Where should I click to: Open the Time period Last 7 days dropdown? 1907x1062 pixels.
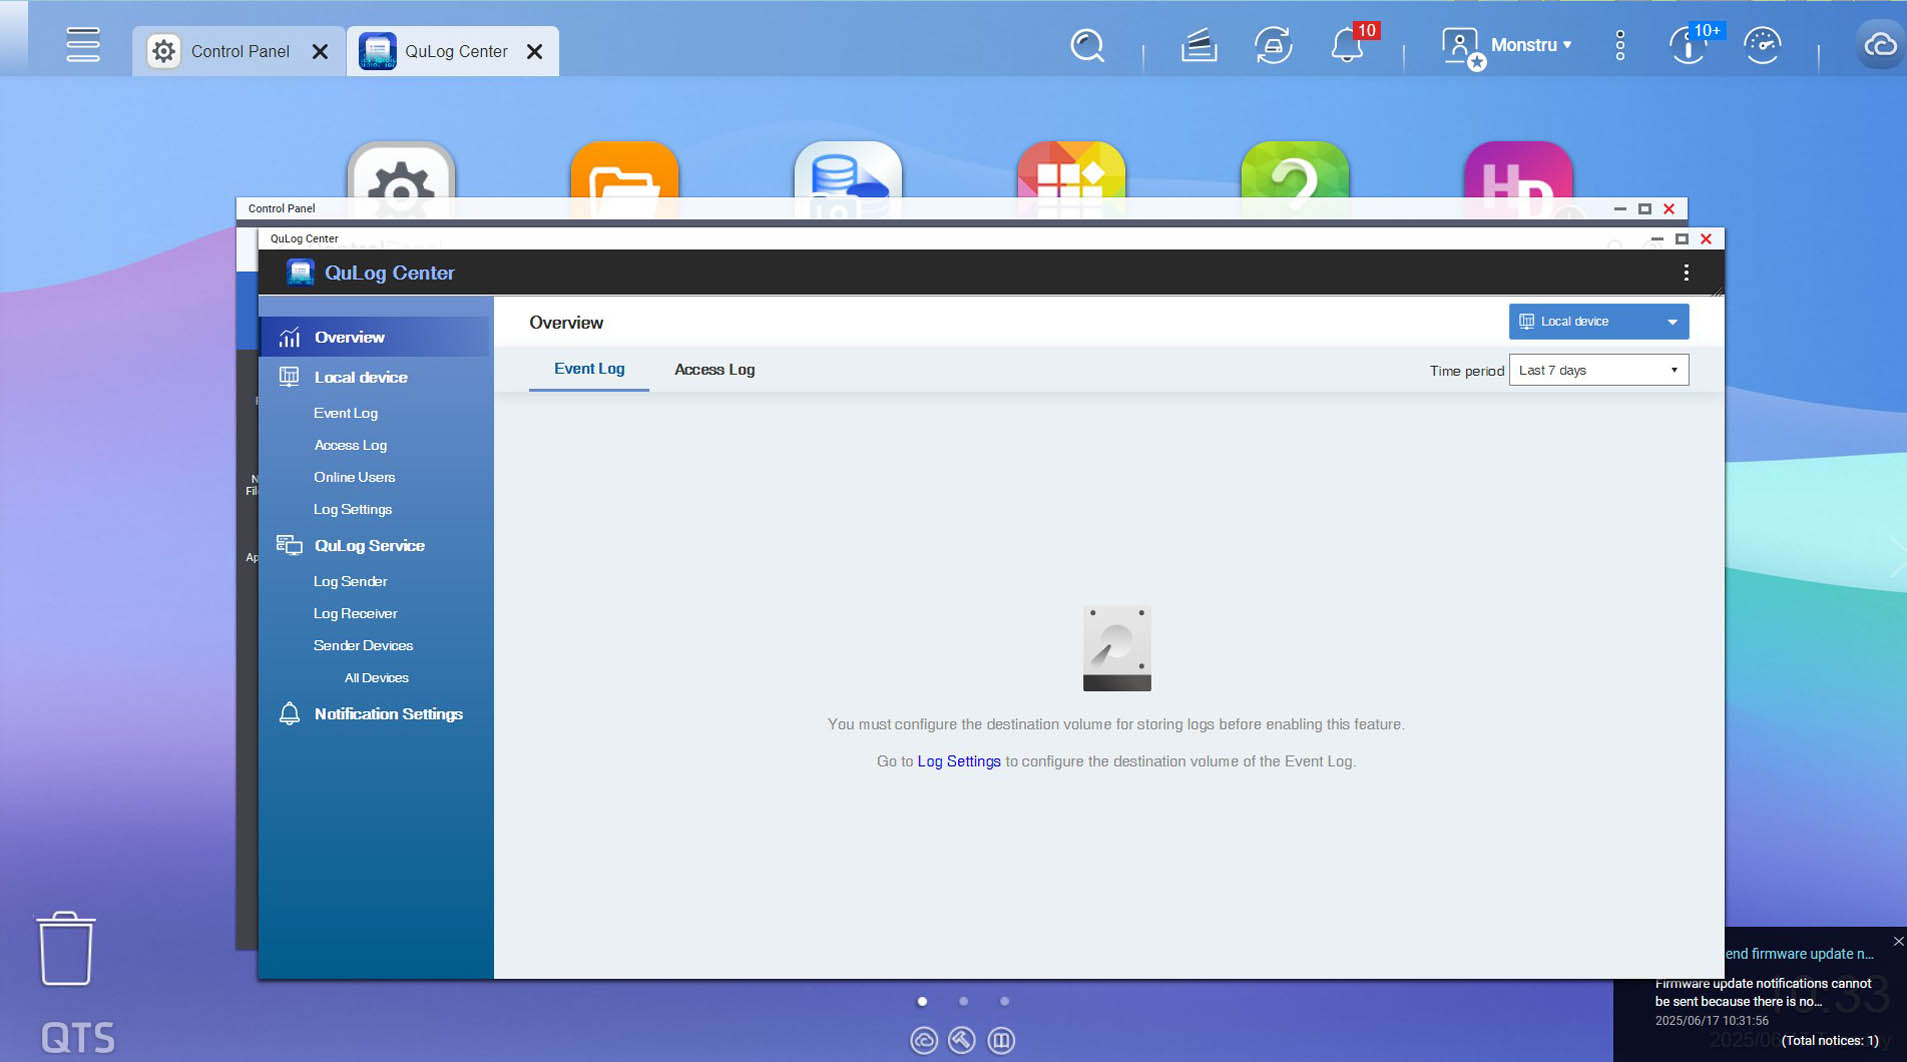[1598, 370]
